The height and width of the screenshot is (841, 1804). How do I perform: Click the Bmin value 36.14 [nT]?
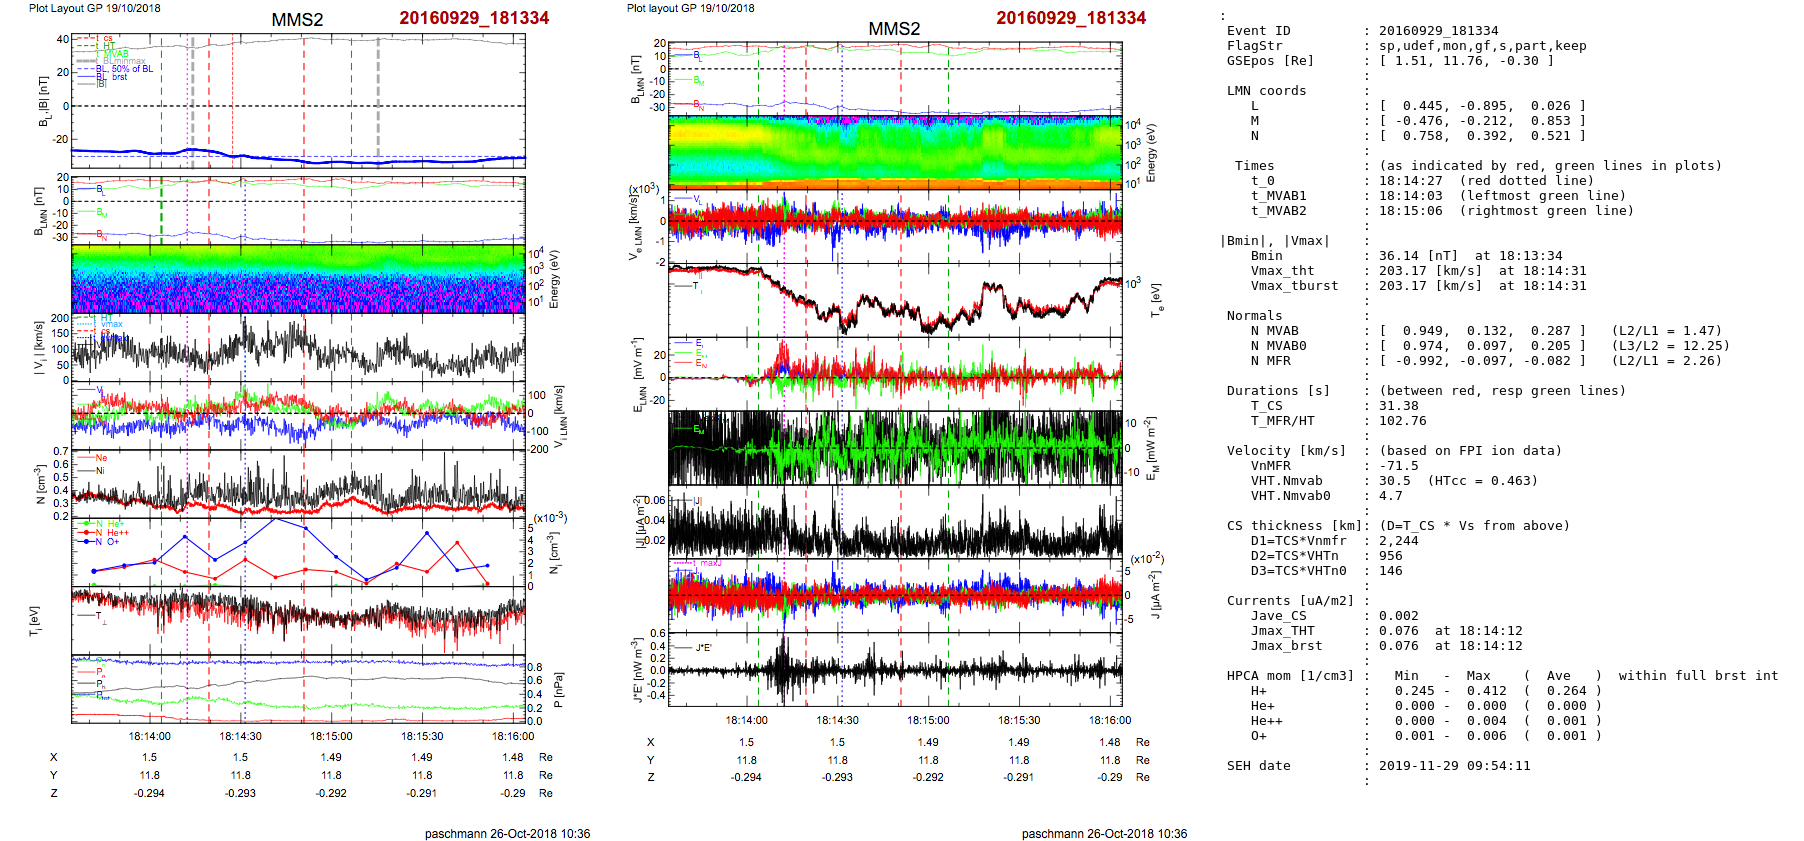(x=1418, y=256)
